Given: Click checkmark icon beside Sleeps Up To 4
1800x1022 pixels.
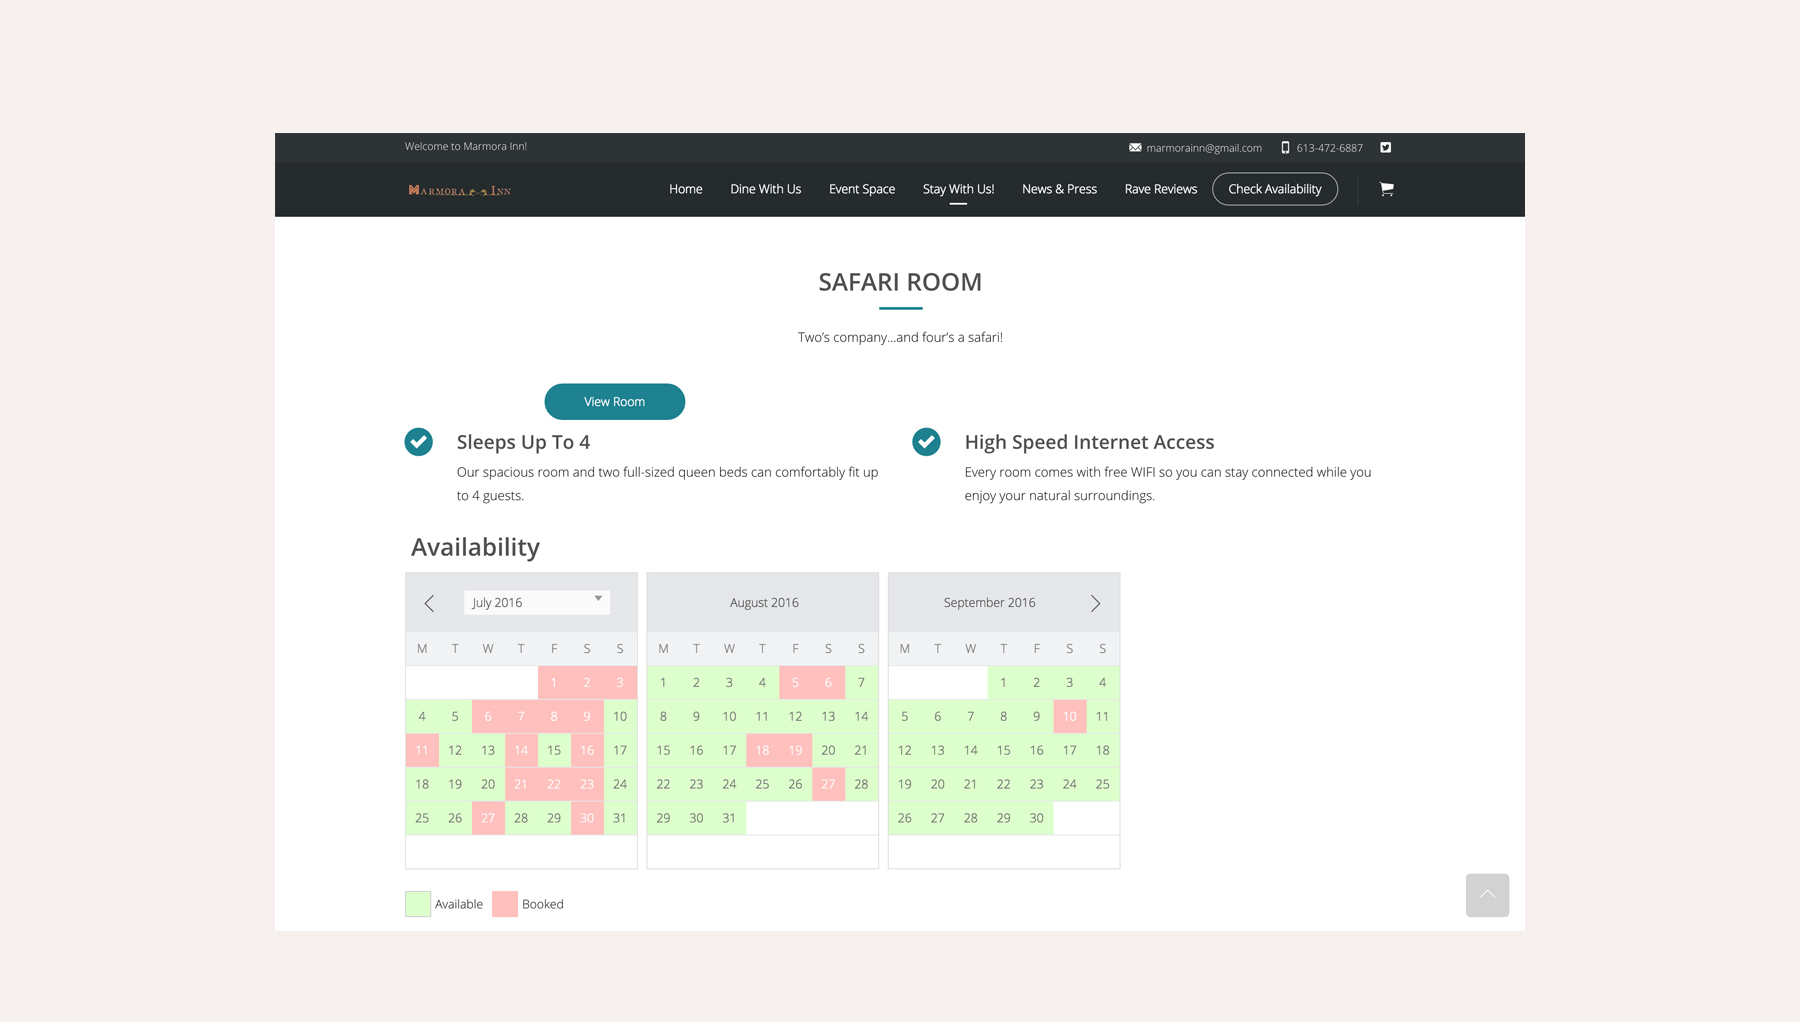Looking at the screenshot, I should pos(418,441).
